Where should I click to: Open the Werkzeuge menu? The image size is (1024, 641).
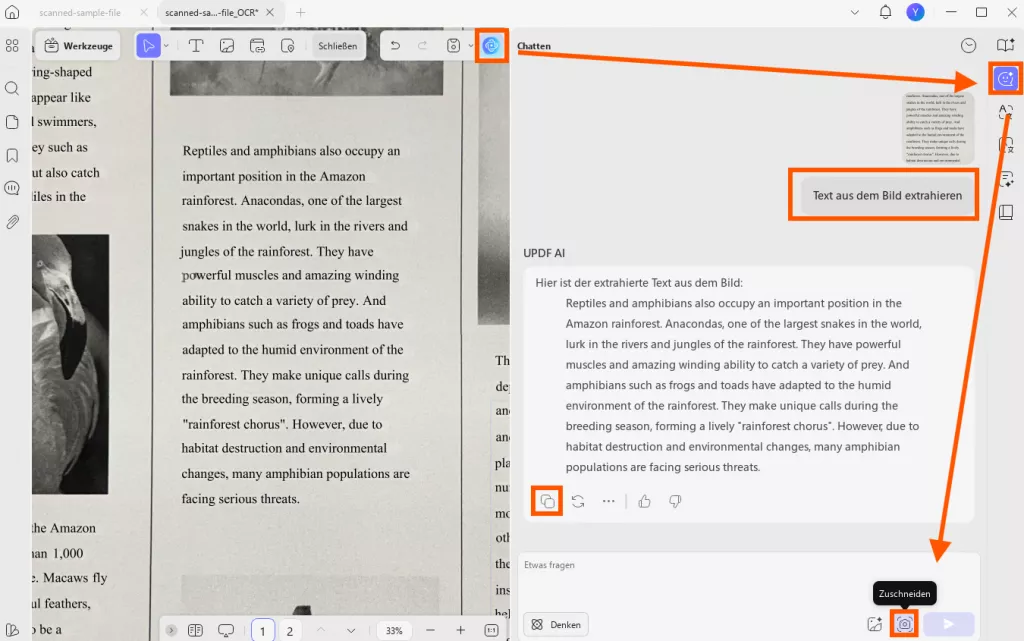click(x=78, y=46)
